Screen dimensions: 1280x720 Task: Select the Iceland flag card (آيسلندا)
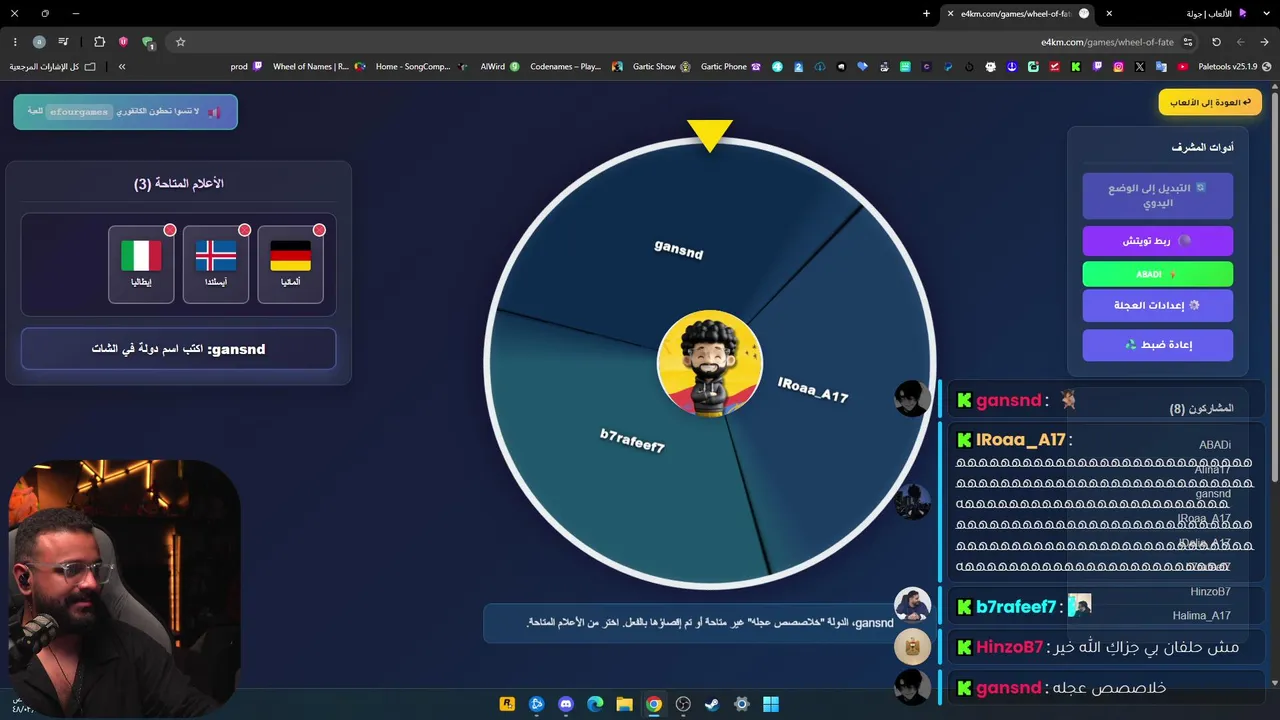(x=216, y=264)
